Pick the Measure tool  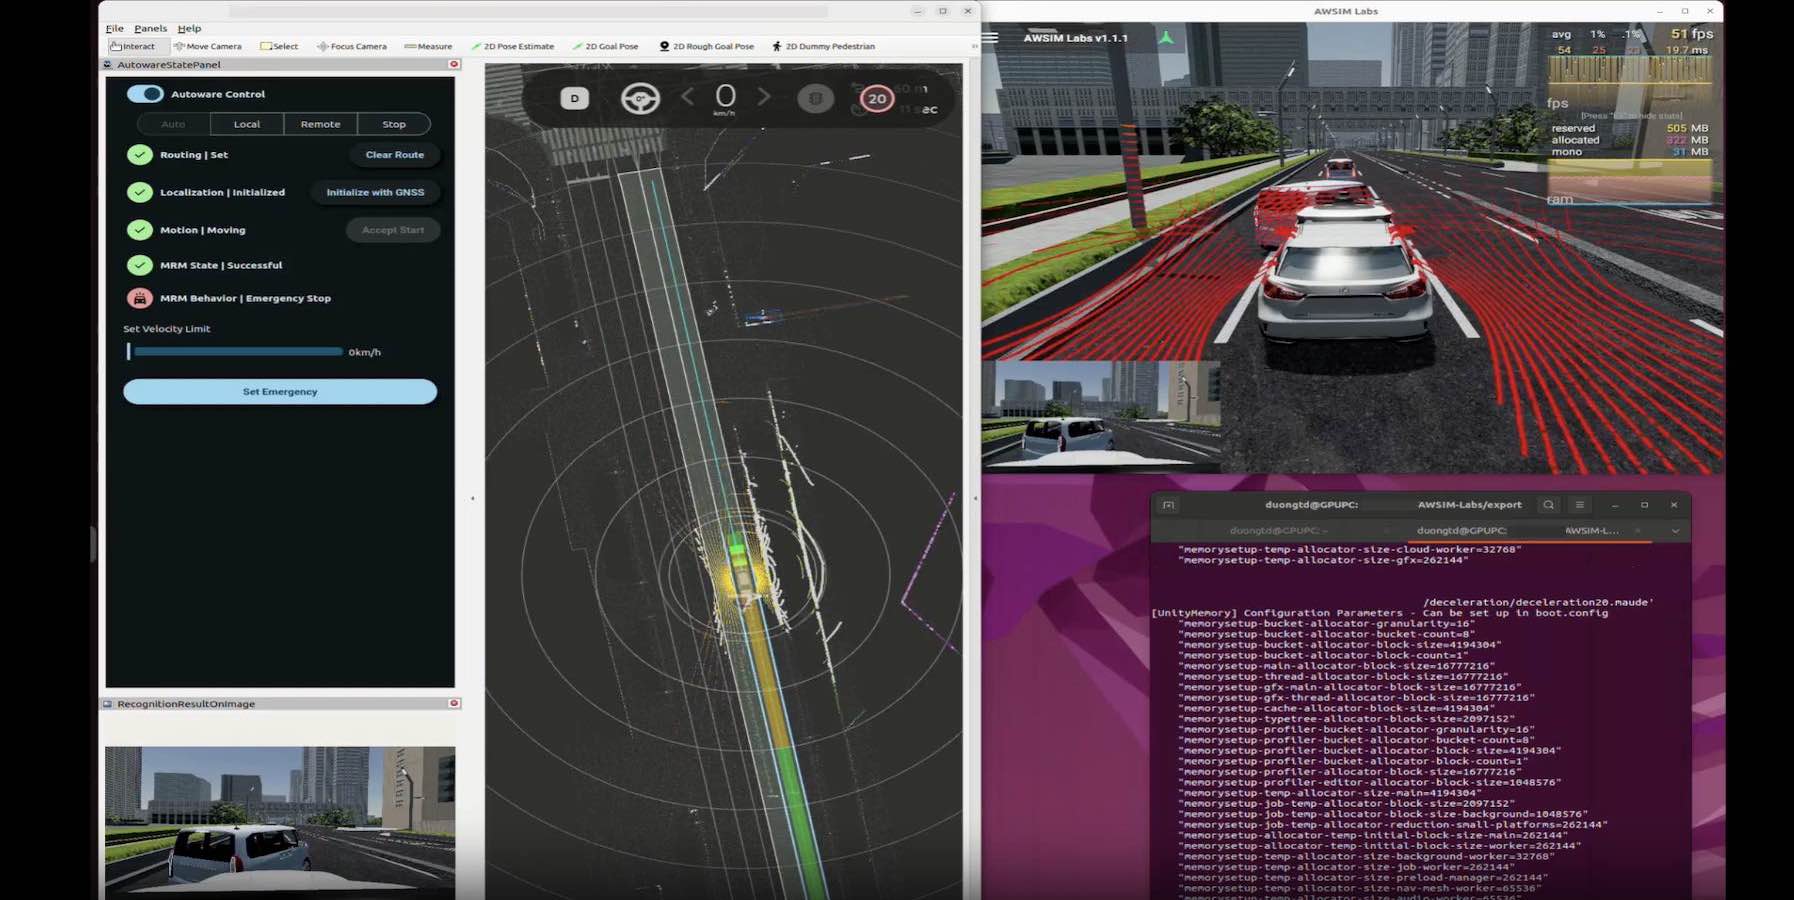(428, 46)
